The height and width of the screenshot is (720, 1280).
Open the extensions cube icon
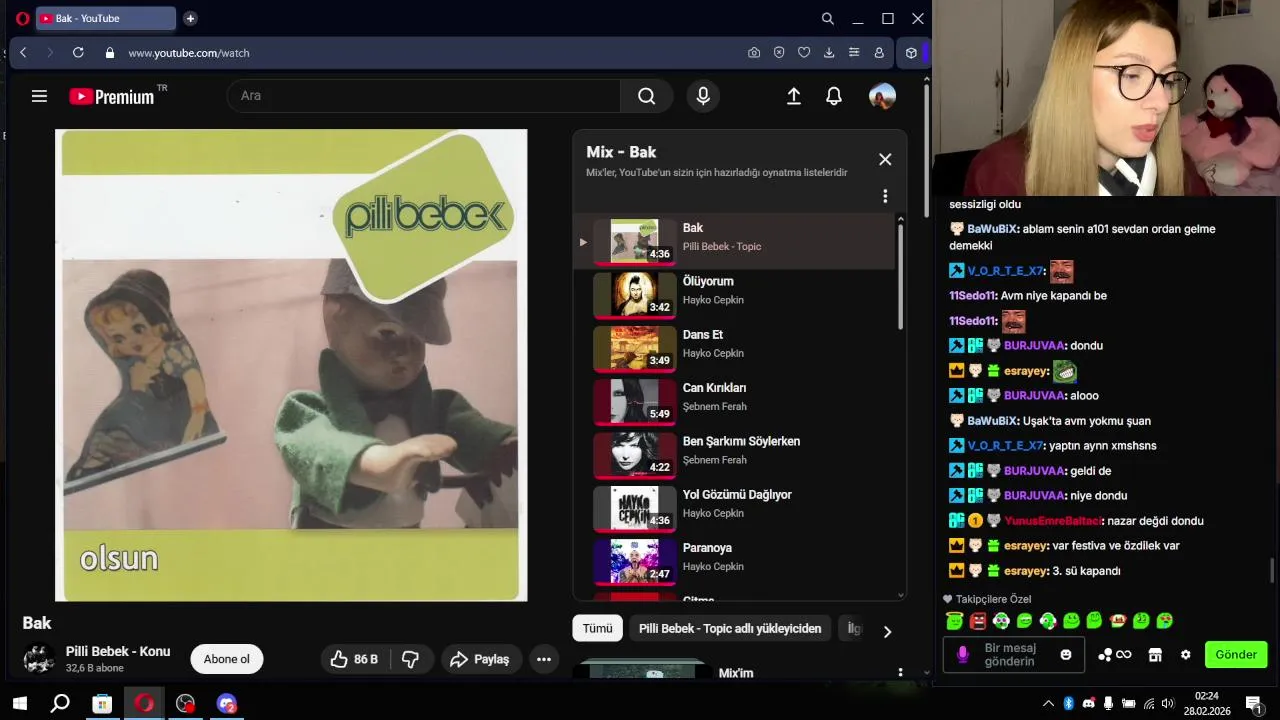(x=911, y=53)
